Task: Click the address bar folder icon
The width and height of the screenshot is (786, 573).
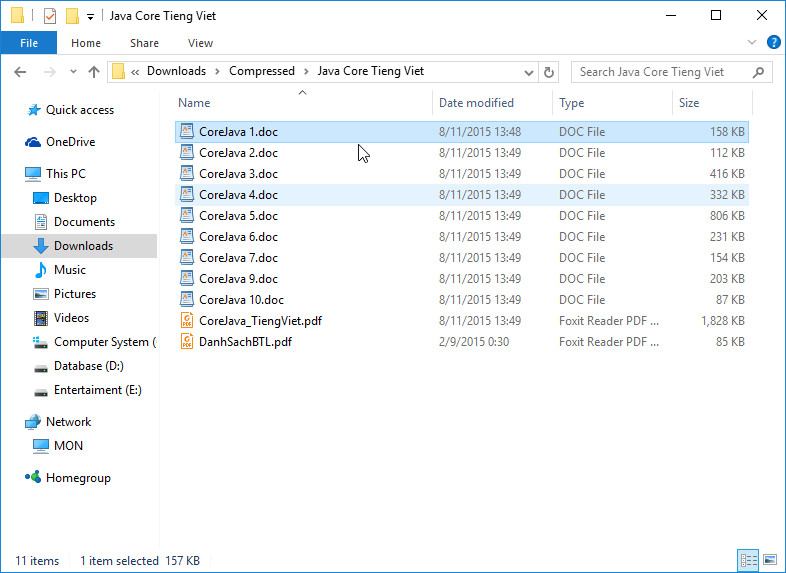Action: point(118,72)
